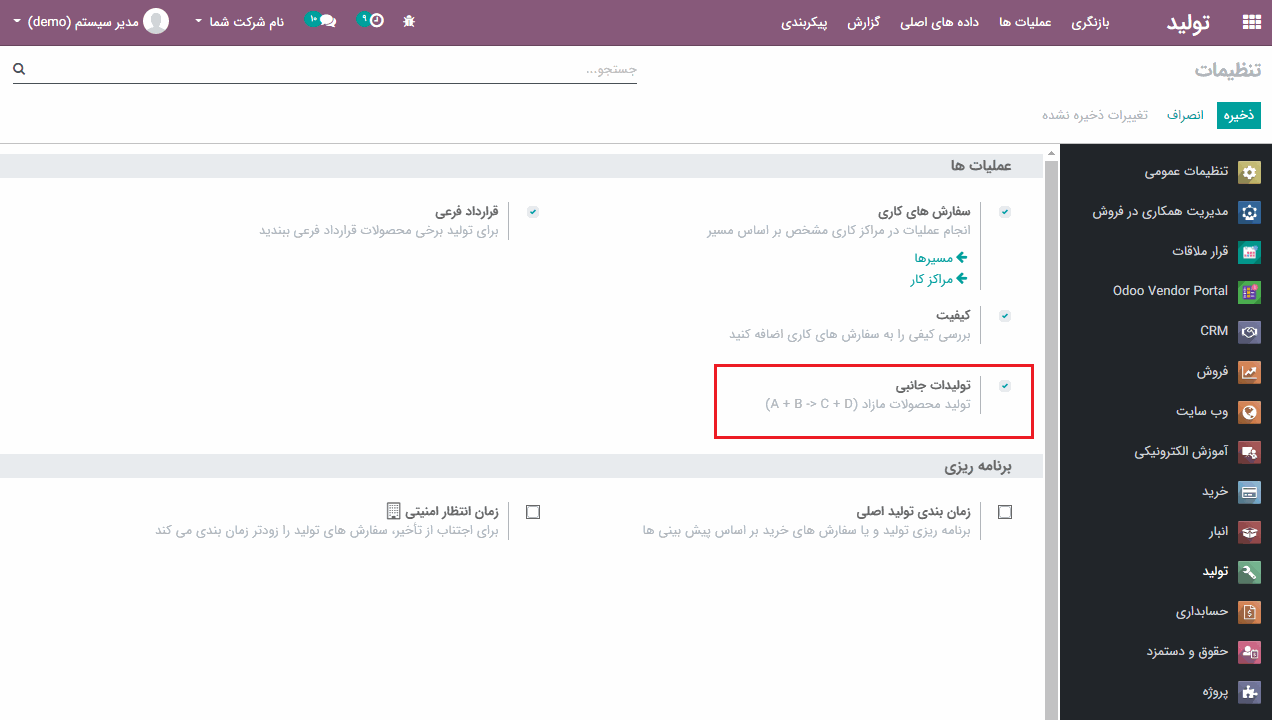This screenshot has height=720, width=1272.
Task: Click the پروژه puzzle icon
Action: tap(1249, 692)
